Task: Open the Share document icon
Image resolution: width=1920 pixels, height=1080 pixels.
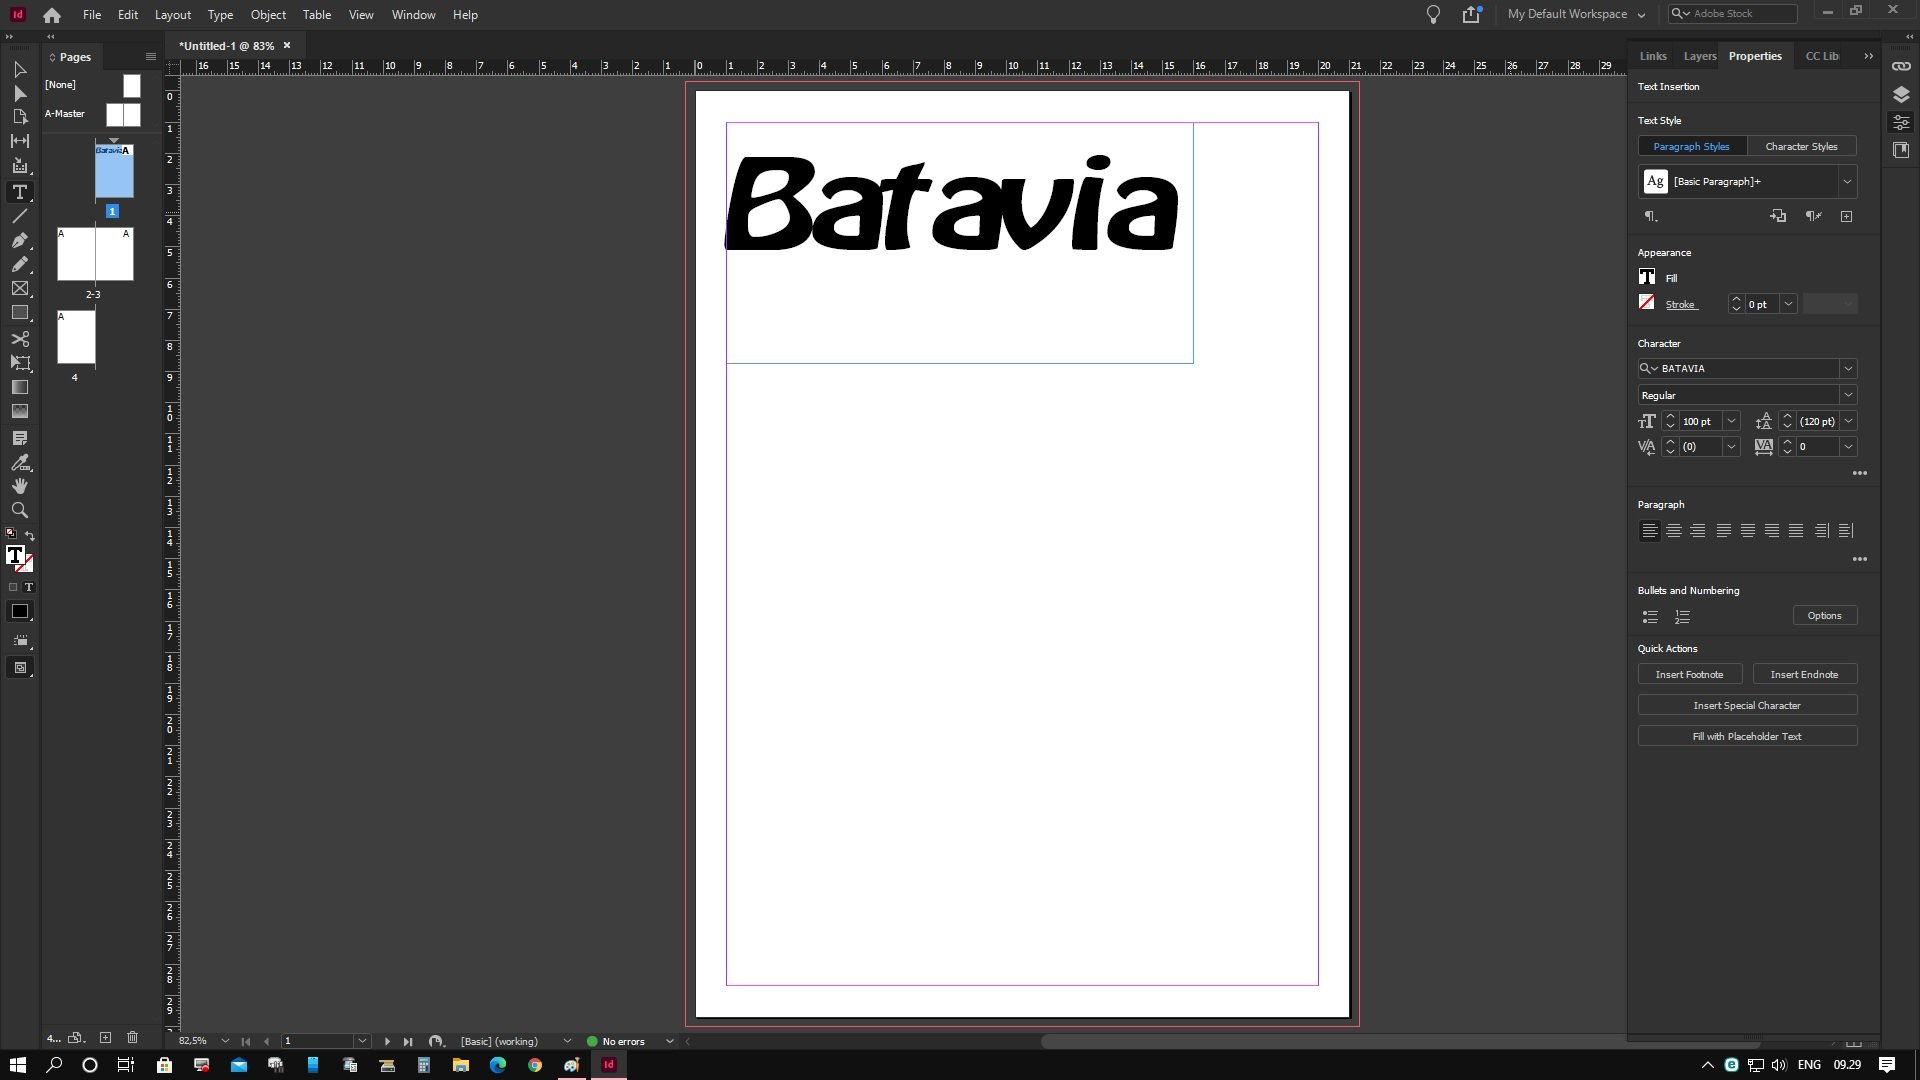Action: point(1471,14)
